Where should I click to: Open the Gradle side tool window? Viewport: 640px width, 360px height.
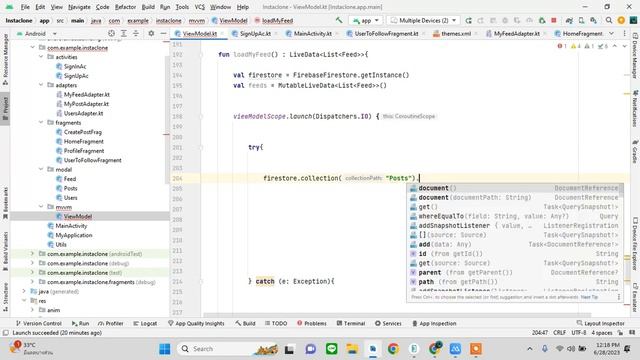[635, 151]
